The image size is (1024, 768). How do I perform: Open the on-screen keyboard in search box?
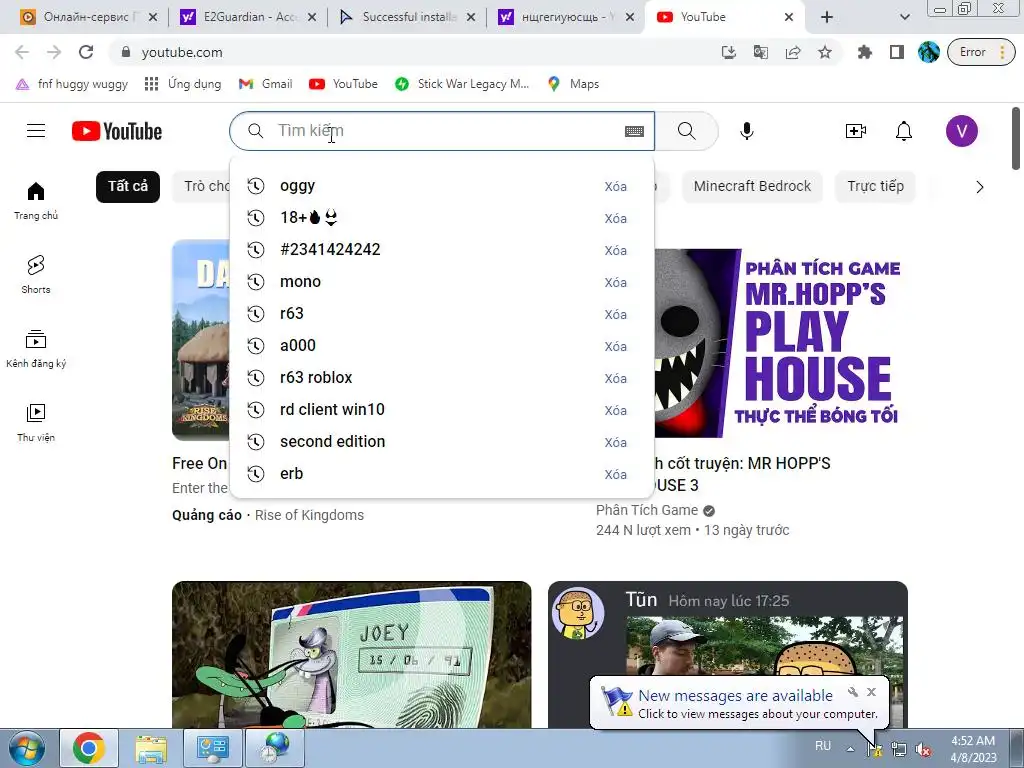[x=634, y=131]
